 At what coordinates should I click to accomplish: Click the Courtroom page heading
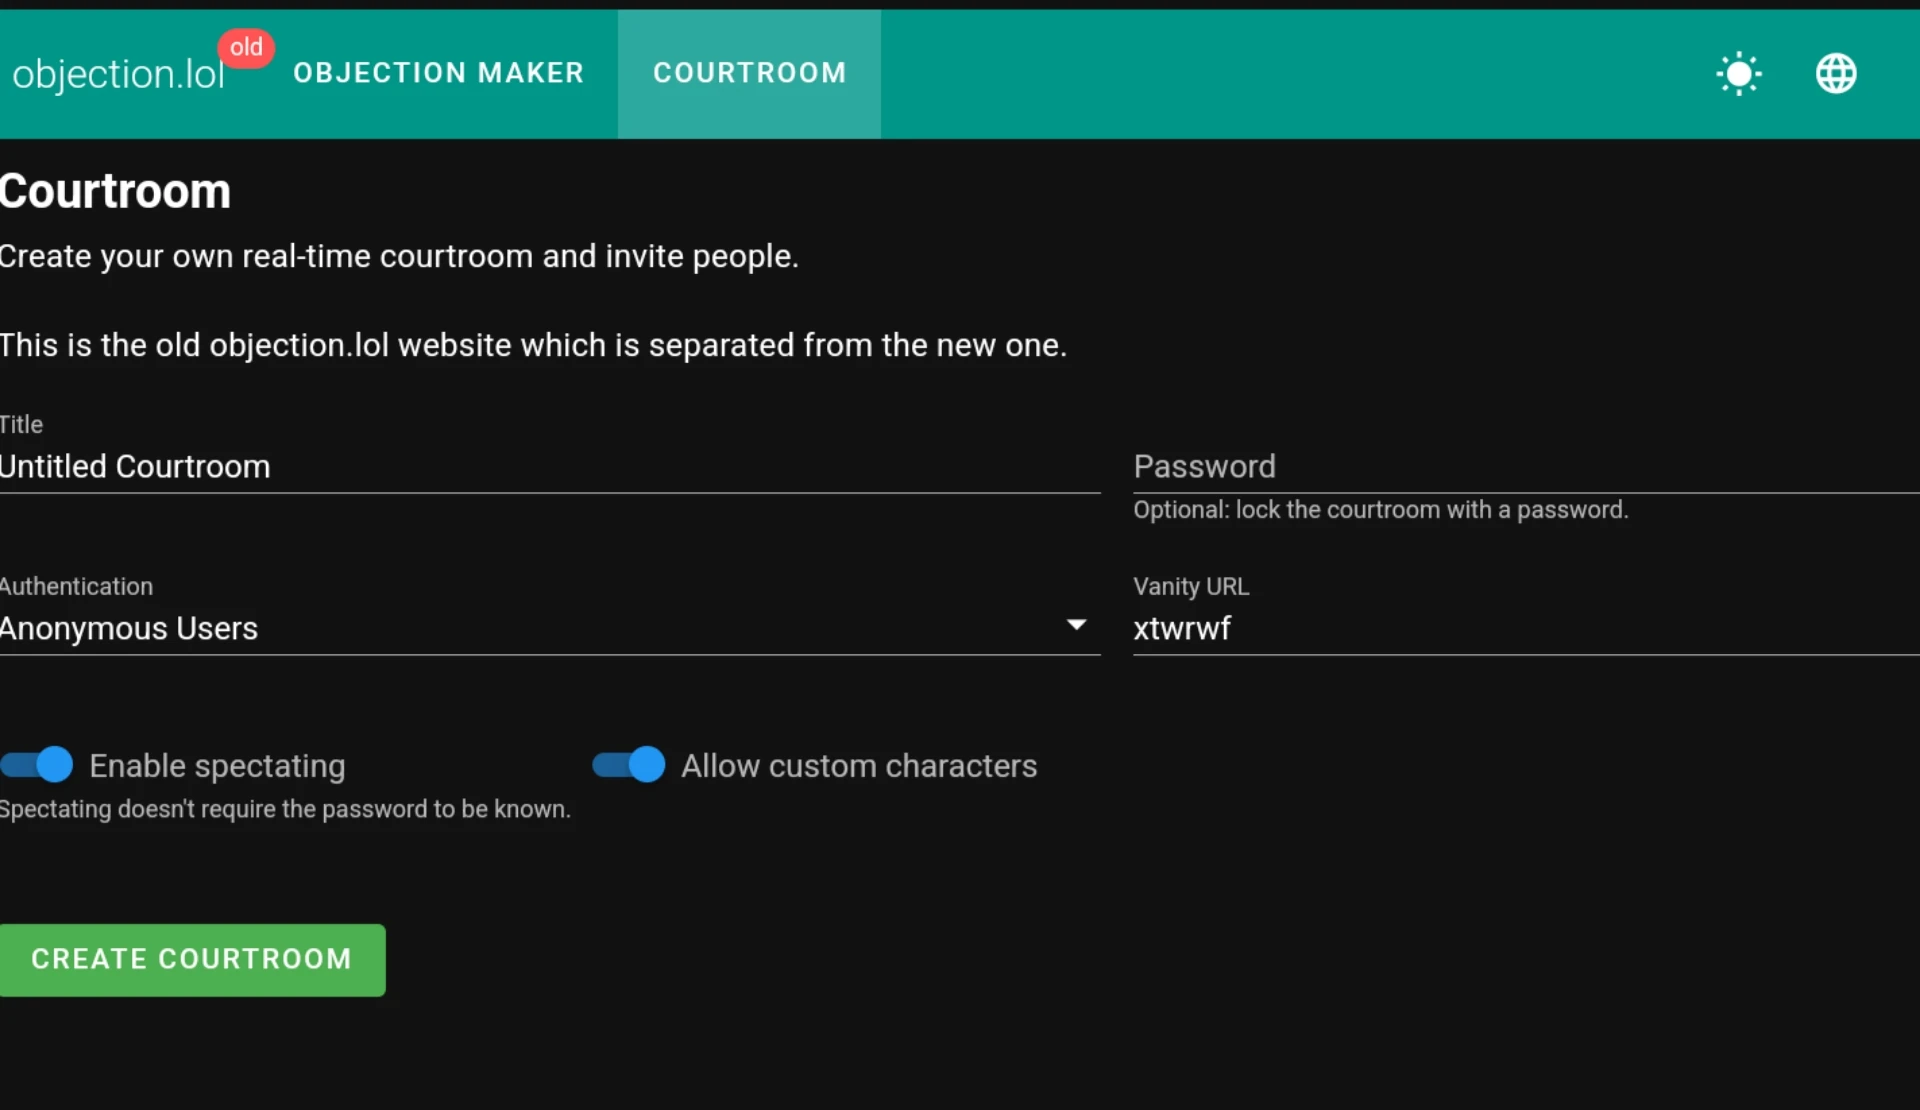[115, 192]
